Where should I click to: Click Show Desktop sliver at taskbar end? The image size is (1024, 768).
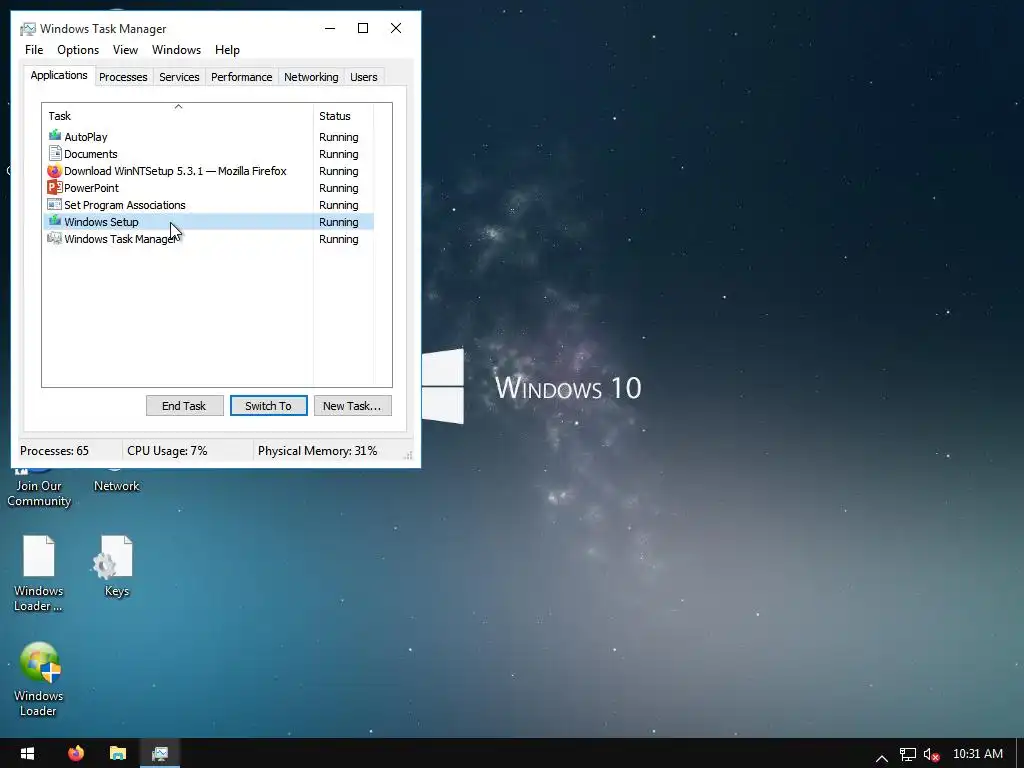[x=1020, y=754]
